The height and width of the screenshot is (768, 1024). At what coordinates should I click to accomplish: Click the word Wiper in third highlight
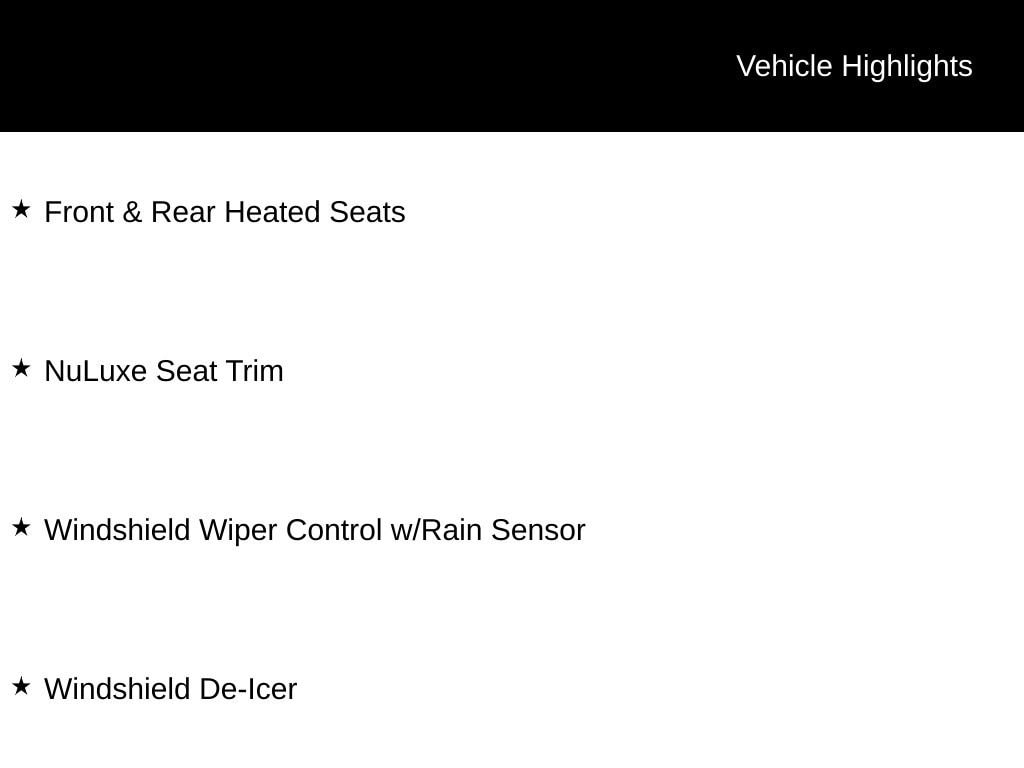(x=238, y=530)
